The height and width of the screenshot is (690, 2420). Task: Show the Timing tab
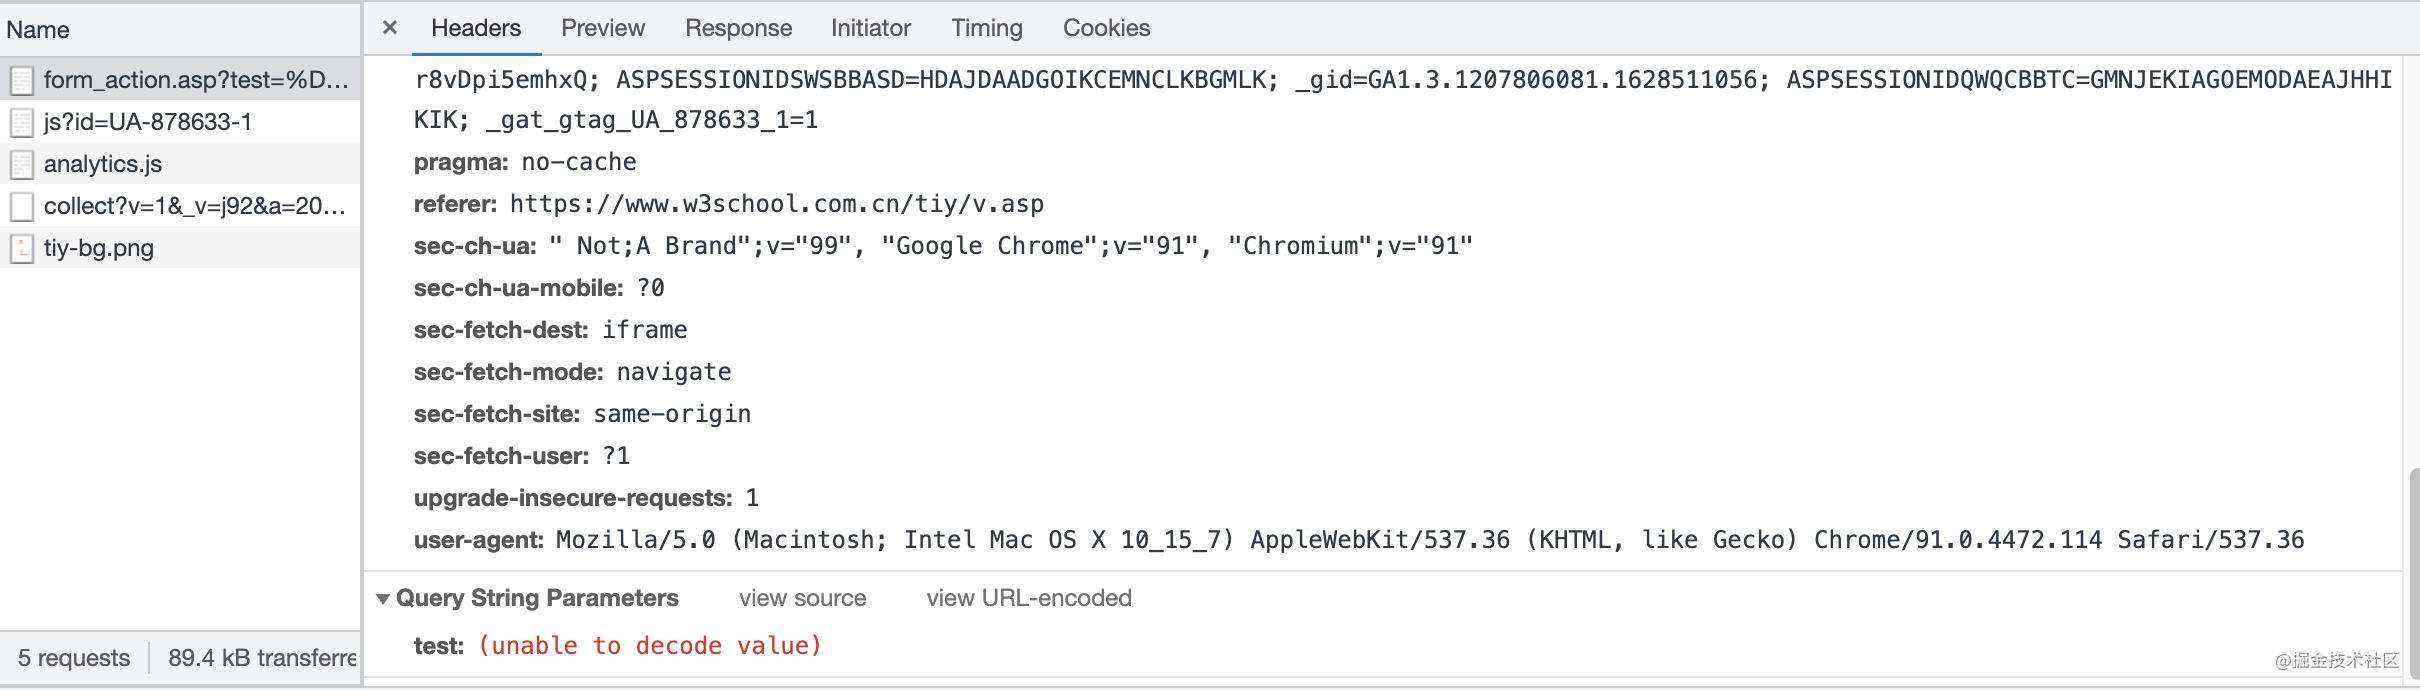pyautogui.click(x=987, y=28)
